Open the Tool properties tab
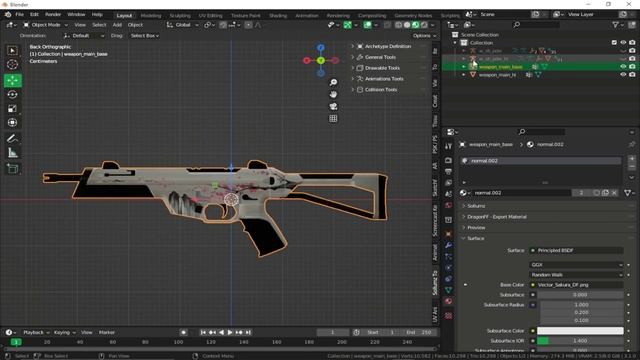Screen dimensions: 640x360 click(x=448, y=146)
